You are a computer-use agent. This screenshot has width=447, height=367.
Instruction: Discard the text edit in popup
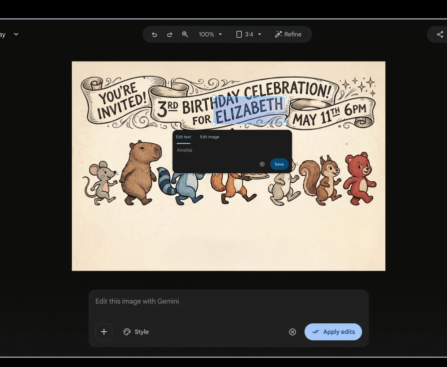click(262, 164)
